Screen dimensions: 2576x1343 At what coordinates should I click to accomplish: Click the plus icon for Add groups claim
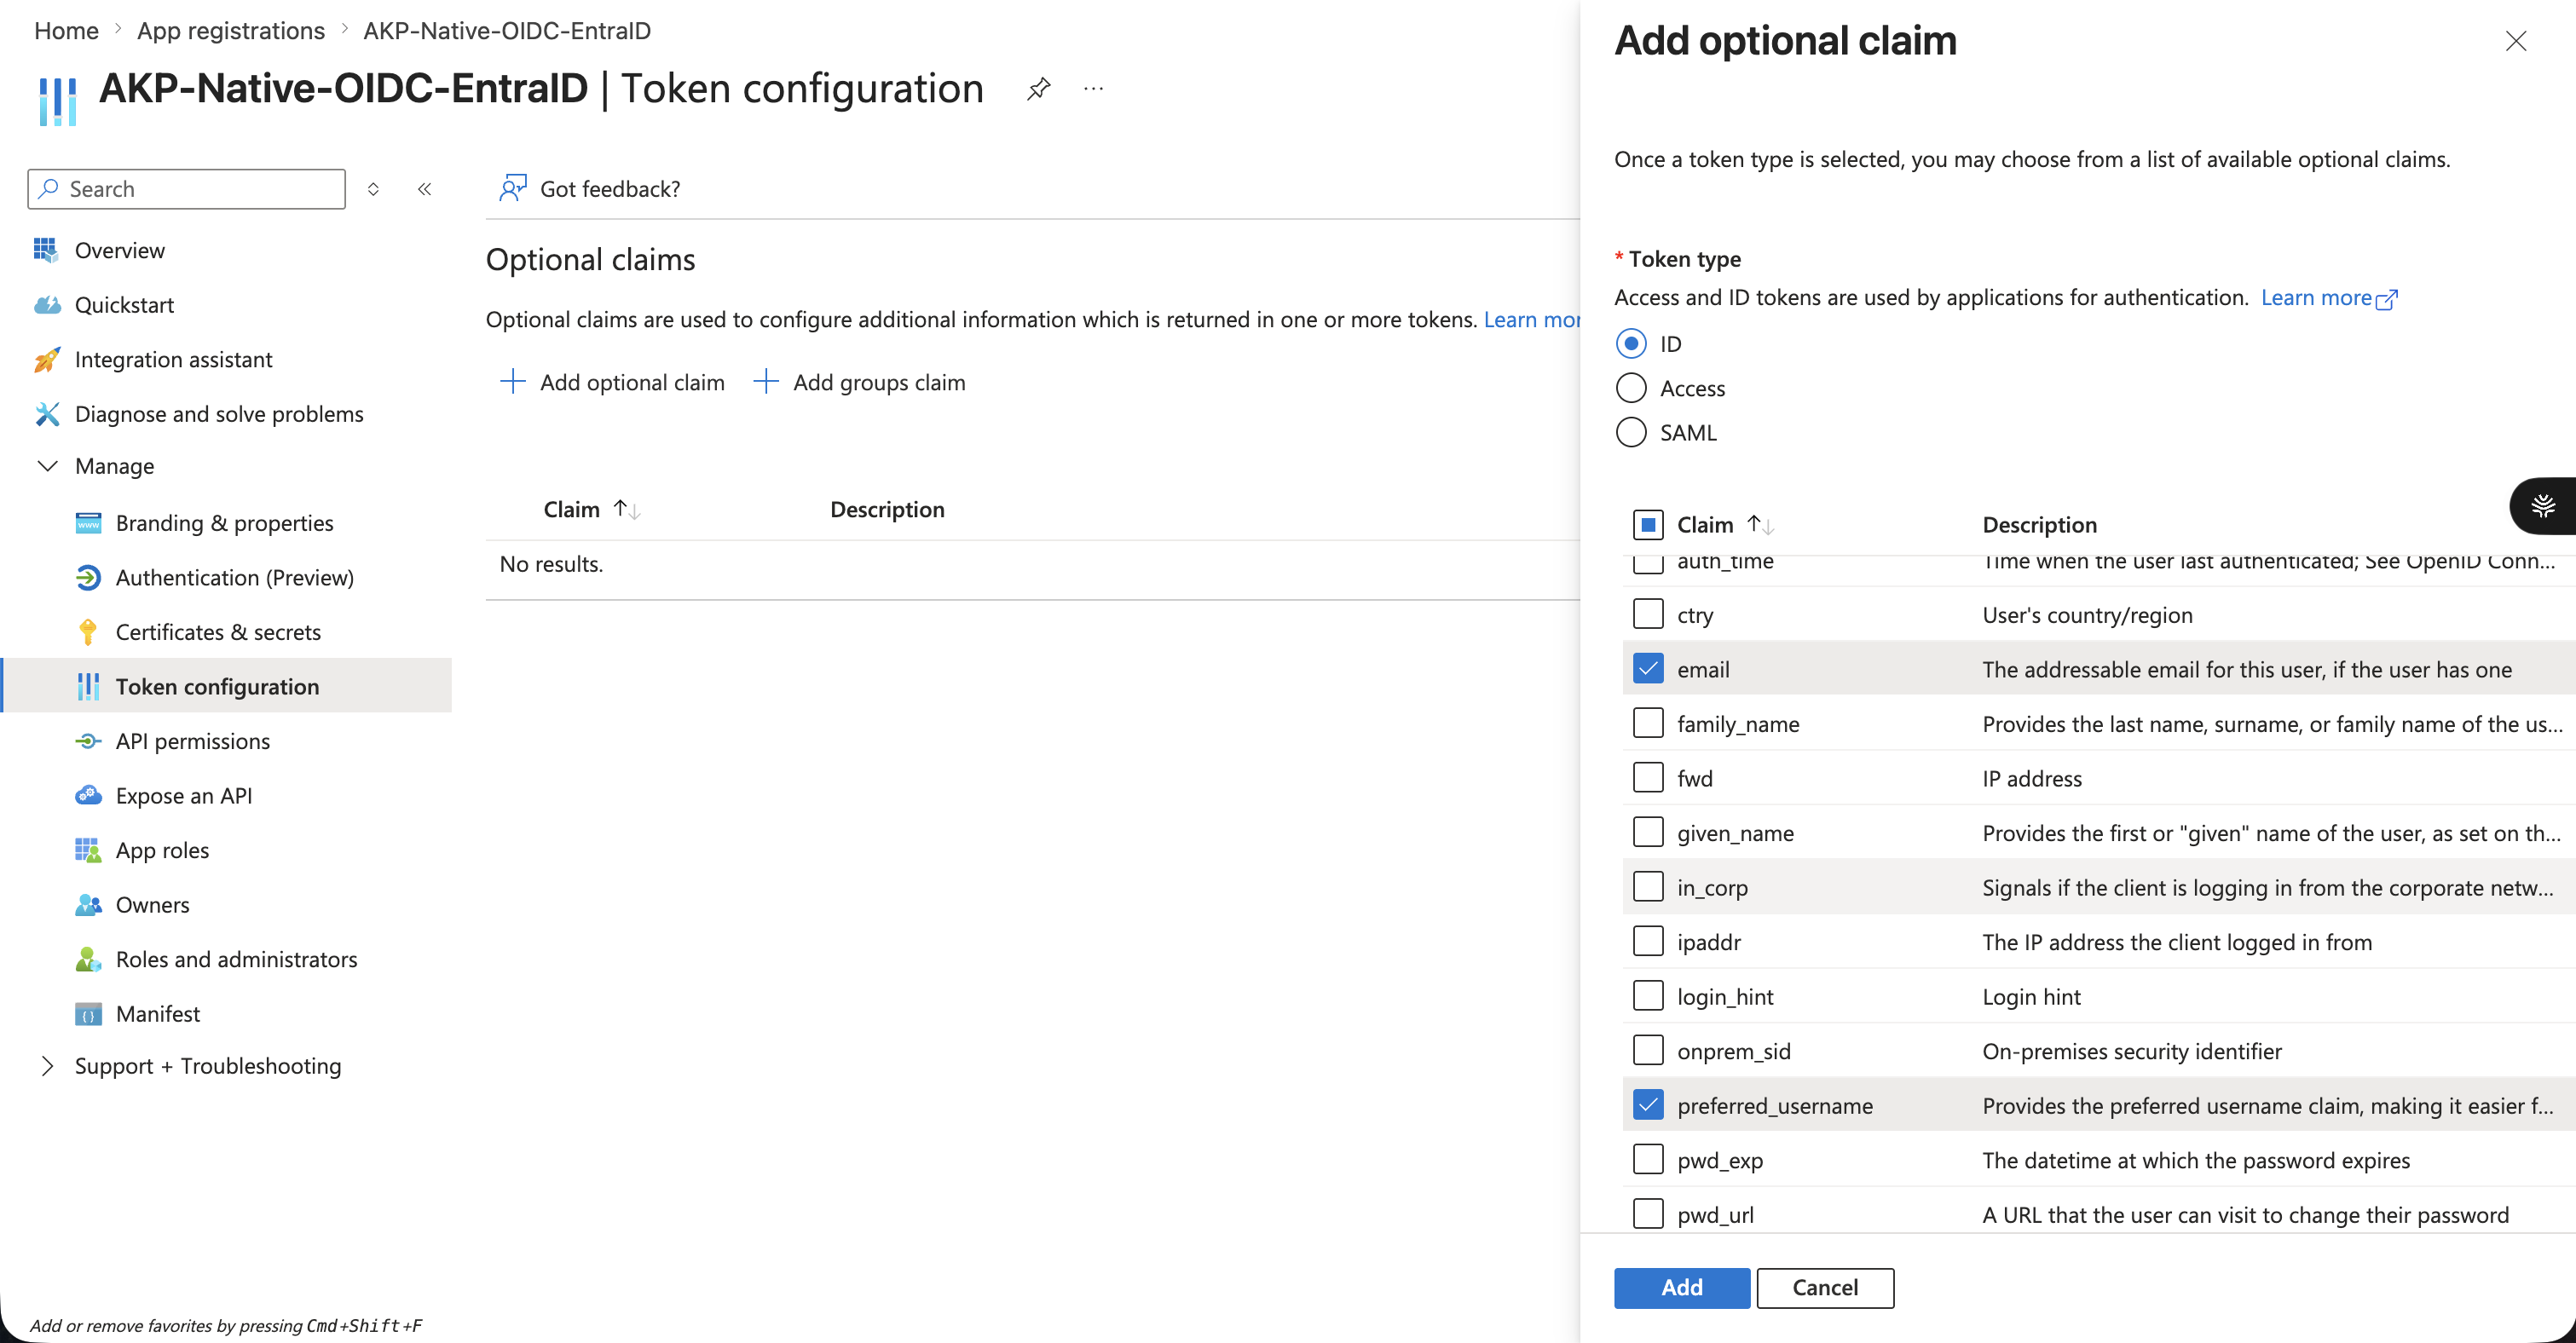(765, 381)
